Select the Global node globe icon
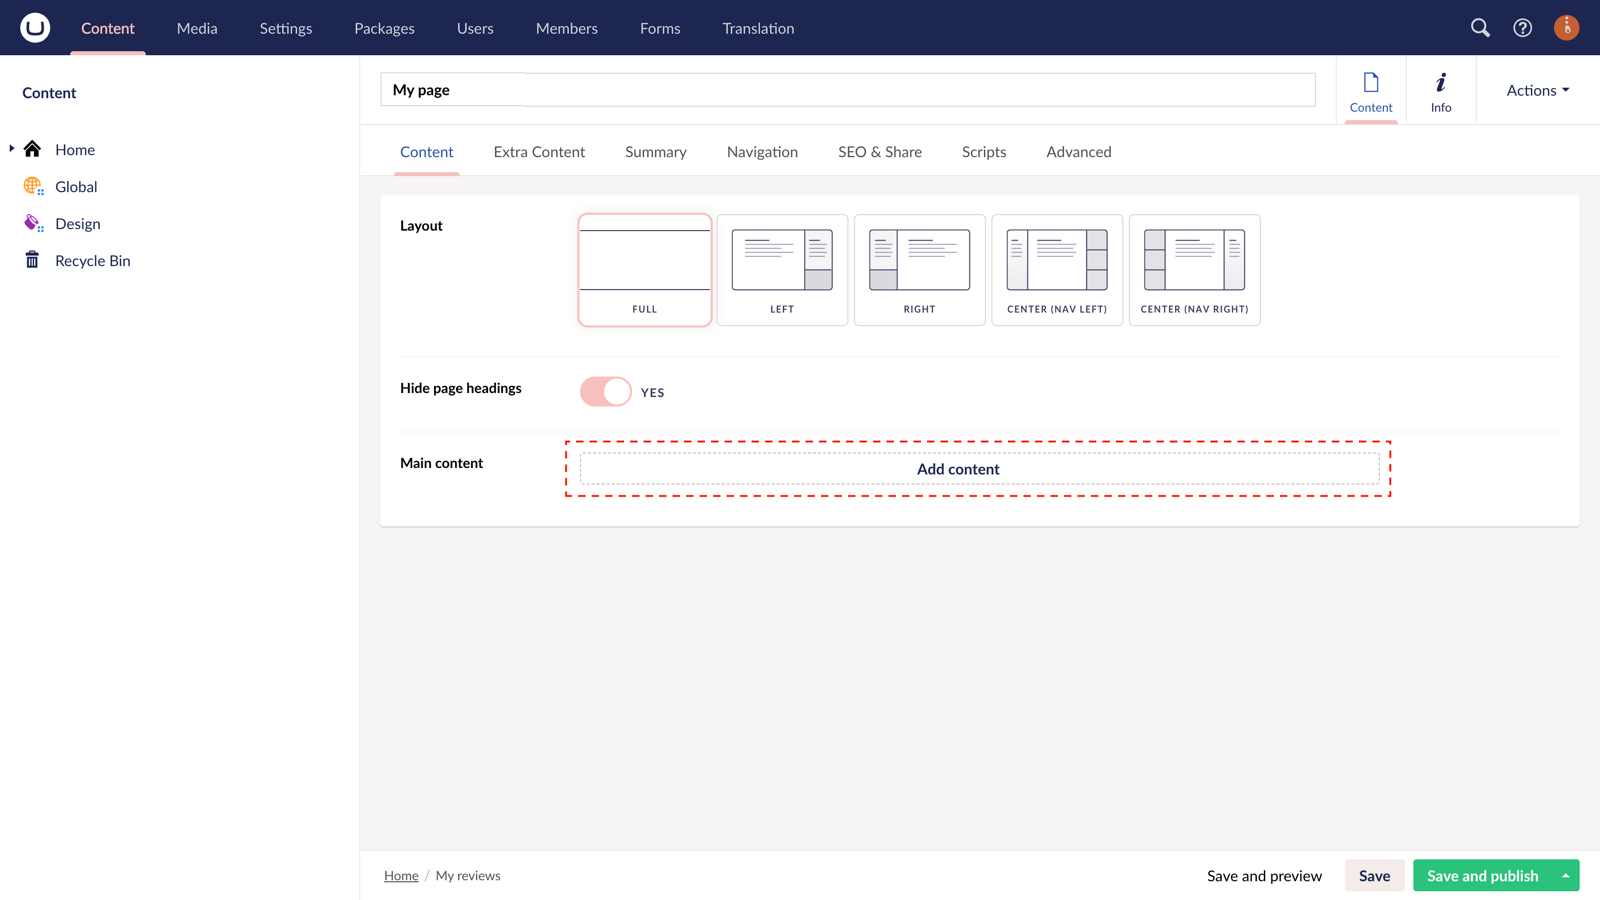Image resolution: width=1600 pixels, height=900 pixels. tap(32, 186)
